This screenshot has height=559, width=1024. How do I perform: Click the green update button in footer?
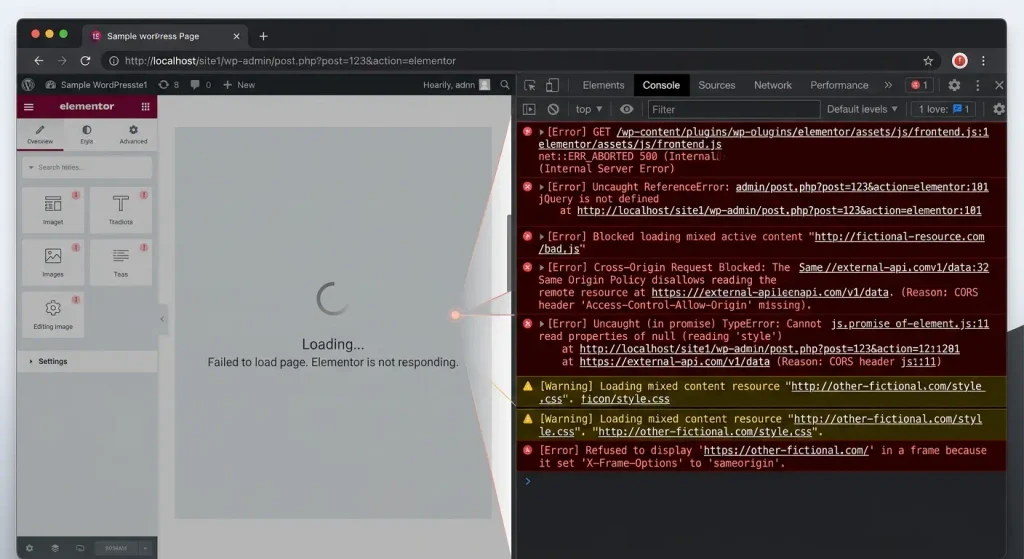(116, 548)
